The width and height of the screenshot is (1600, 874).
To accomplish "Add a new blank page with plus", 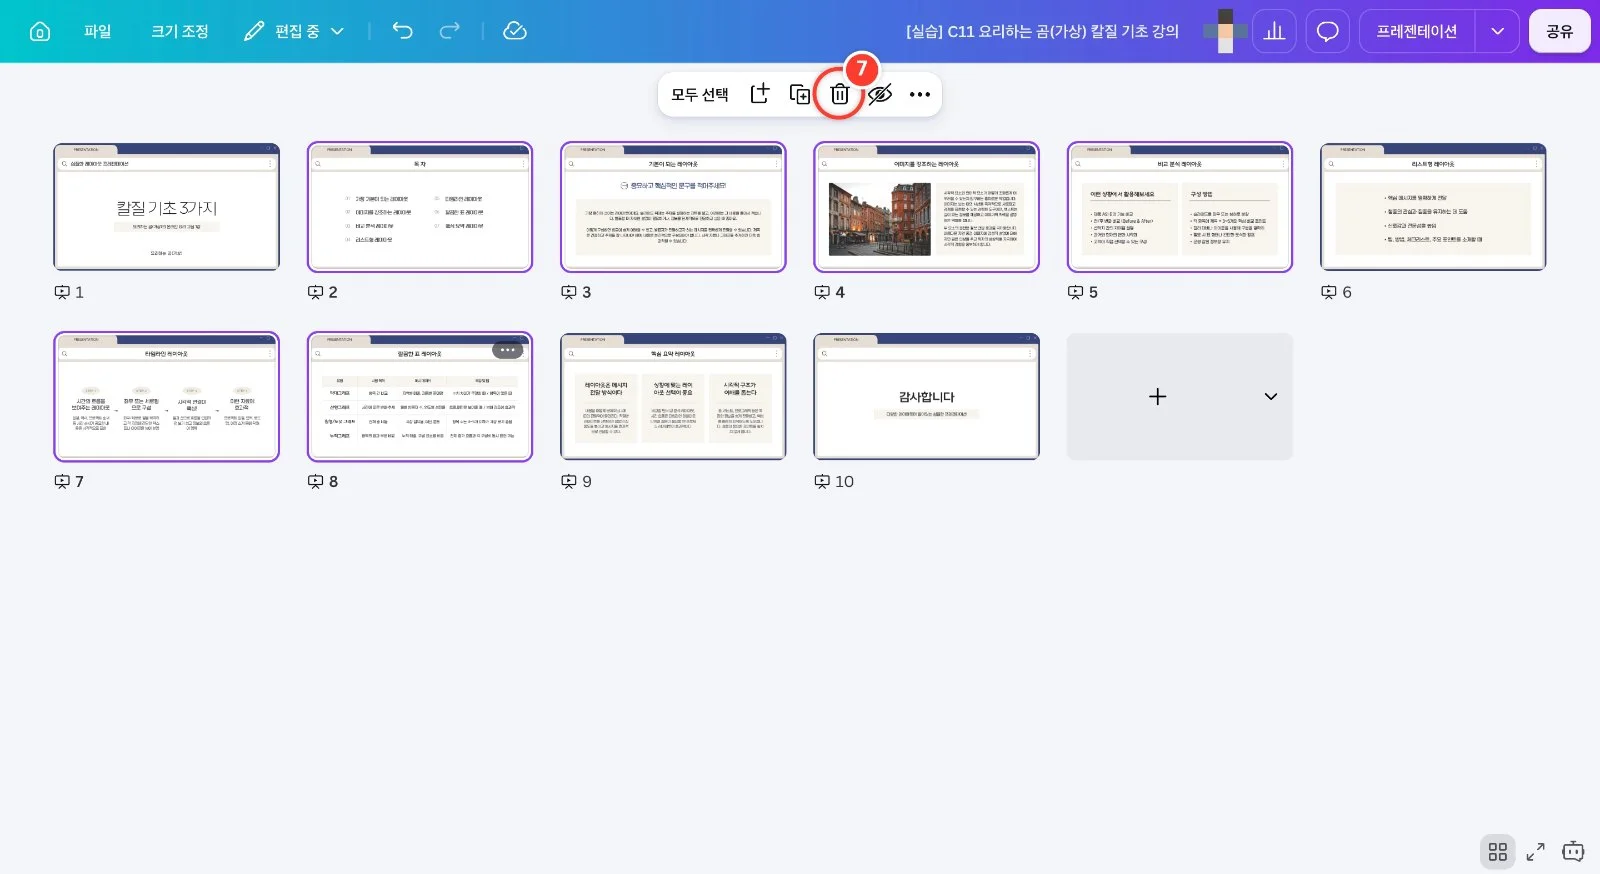I will (x=1157, y=396).
